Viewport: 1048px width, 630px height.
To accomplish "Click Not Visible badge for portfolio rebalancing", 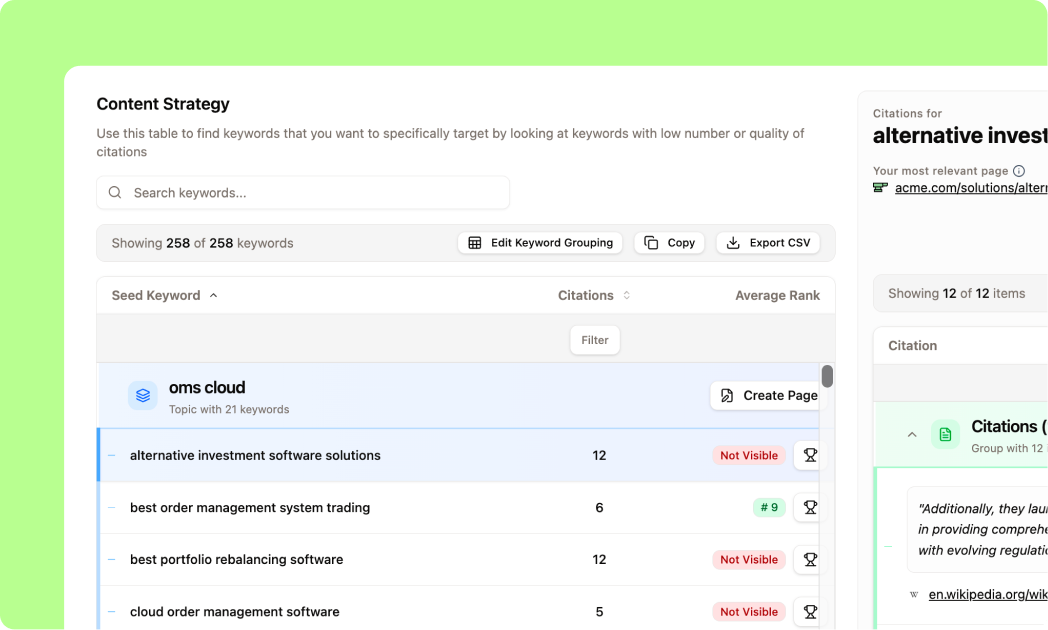I will click(x=749, y=559).
